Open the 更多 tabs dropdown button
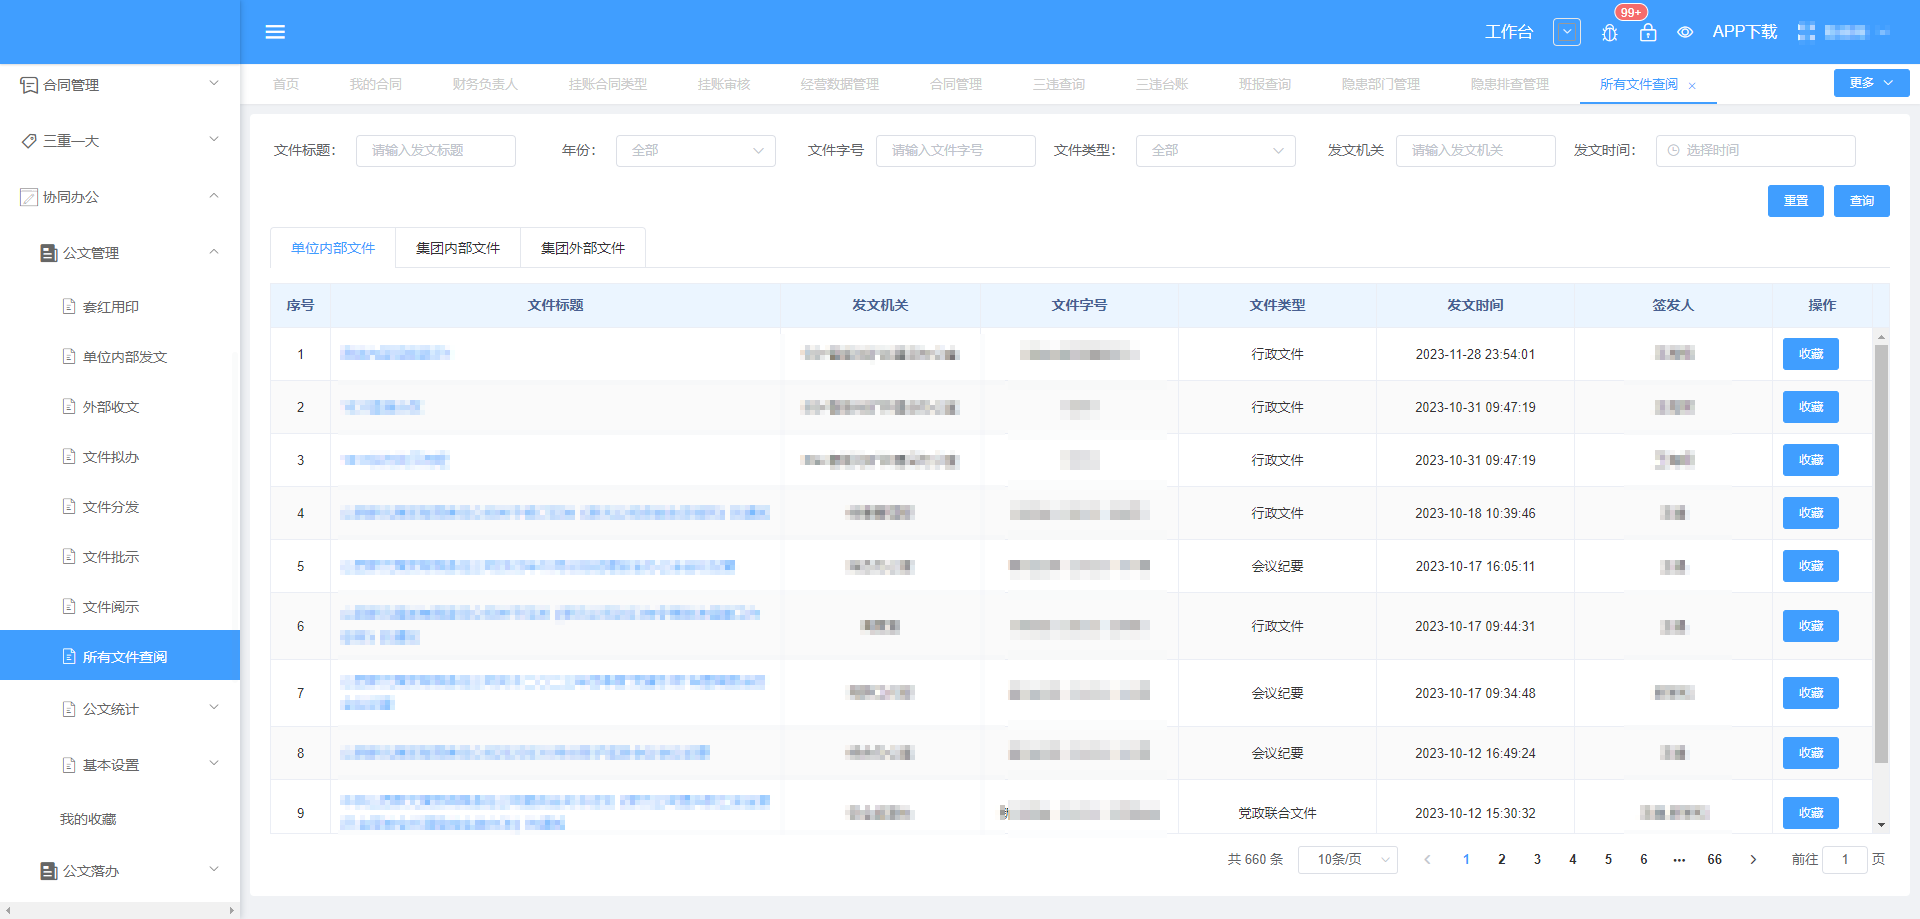This screenshot has width=1920, height=919. point(1871,83)
